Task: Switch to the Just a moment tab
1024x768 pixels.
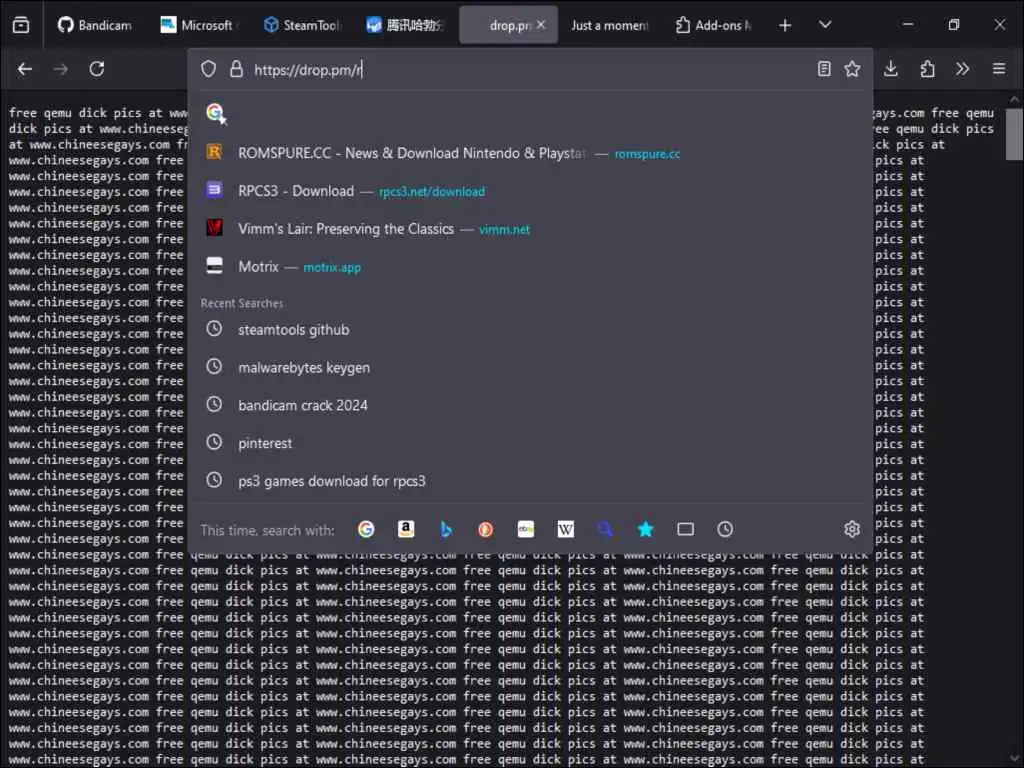Action: tap(609, 25)
